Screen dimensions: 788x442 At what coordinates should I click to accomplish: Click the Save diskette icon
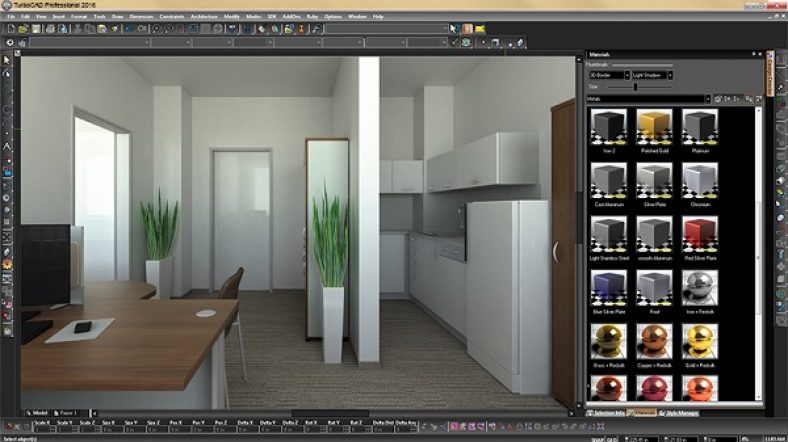(x=36, y=29)
